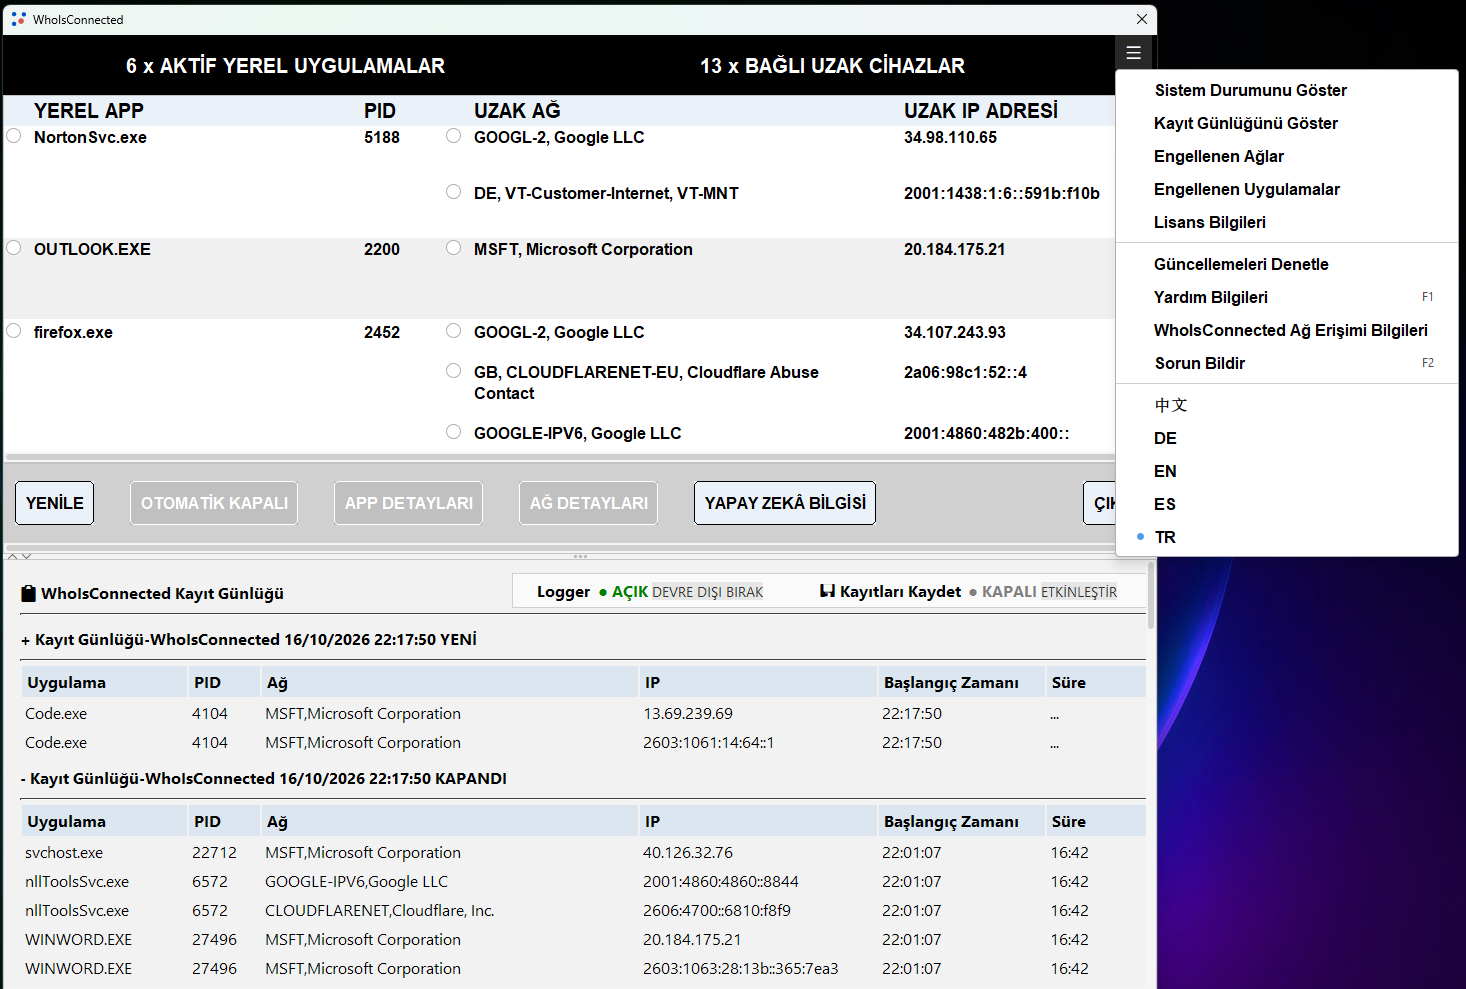Select the firefox.exe radio button
The image size is (1466, 989).
[x=14, y=331]
